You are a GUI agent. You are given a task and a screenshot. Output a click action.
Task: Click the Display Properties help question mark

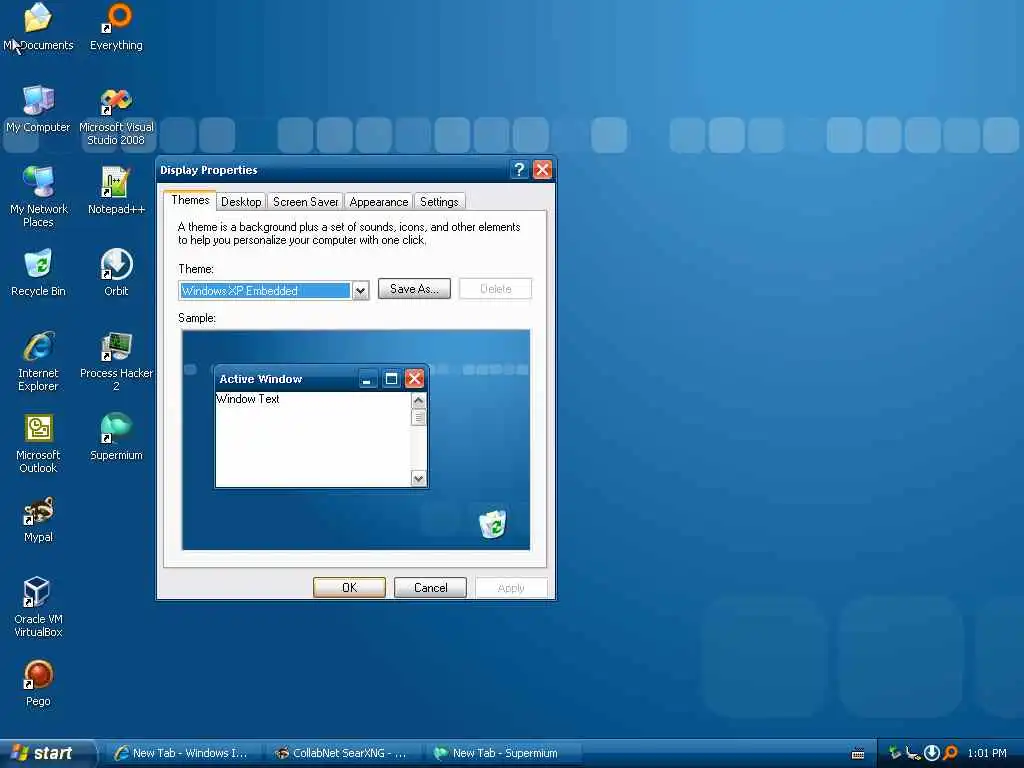(x=519, y=170)
